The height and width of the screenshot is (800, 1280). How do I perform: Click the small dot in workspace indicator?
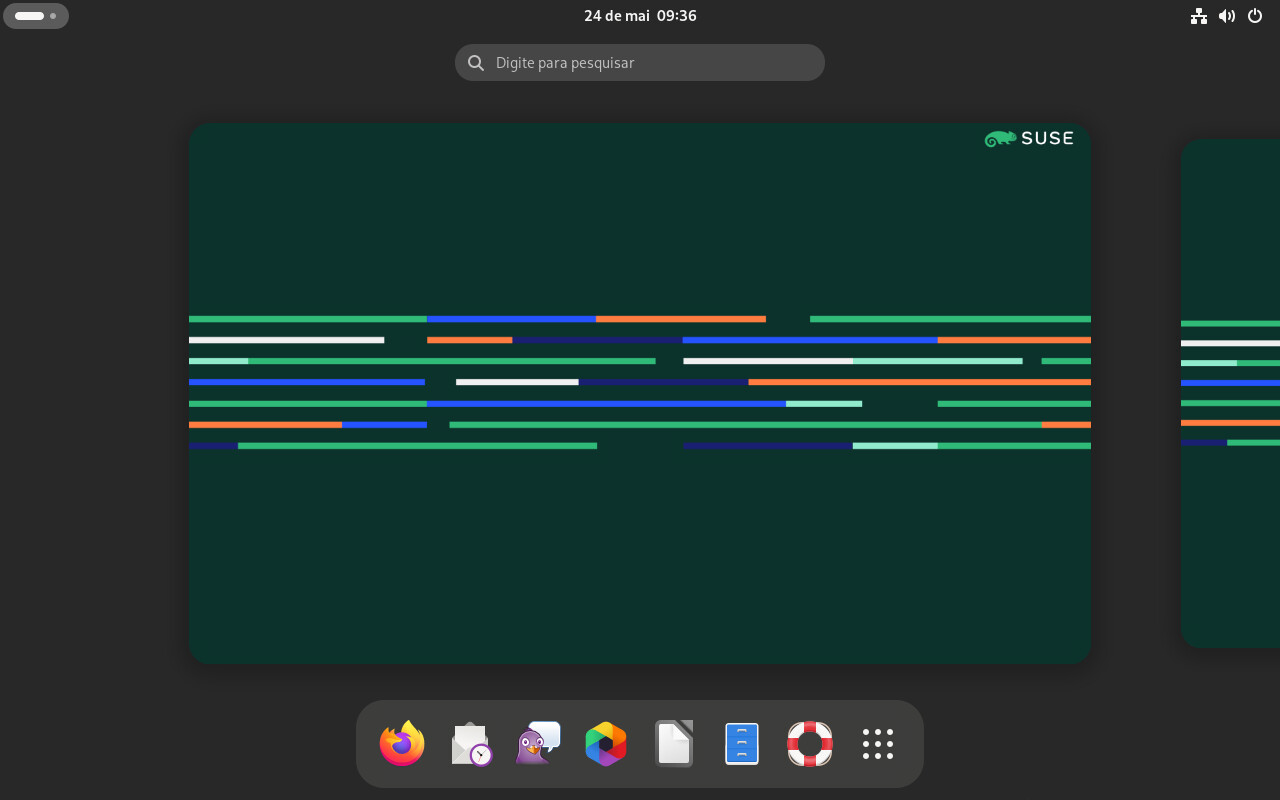pos(53,16)
